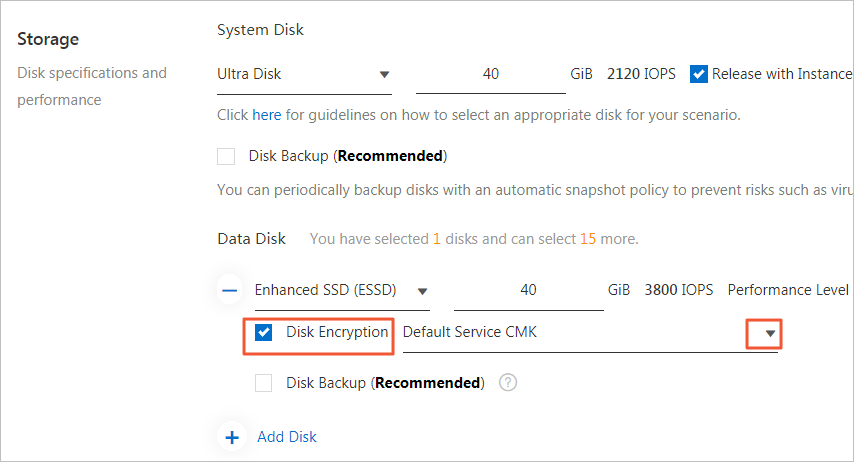Click the 3800 IOPS value

(x=679, y=290)
